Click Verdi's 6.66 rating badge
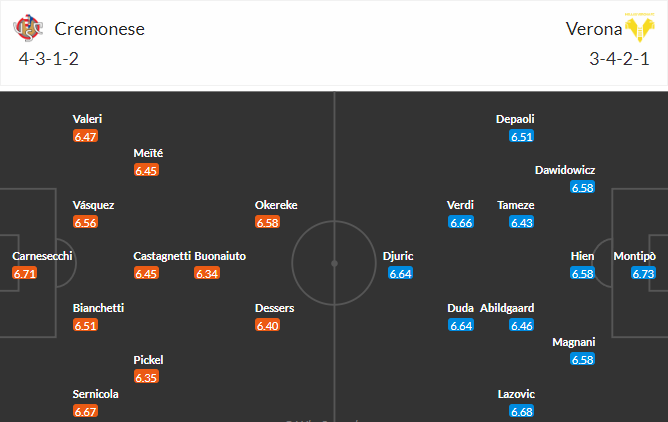Screen dimensions: 668x422 (x=461, y=222)
